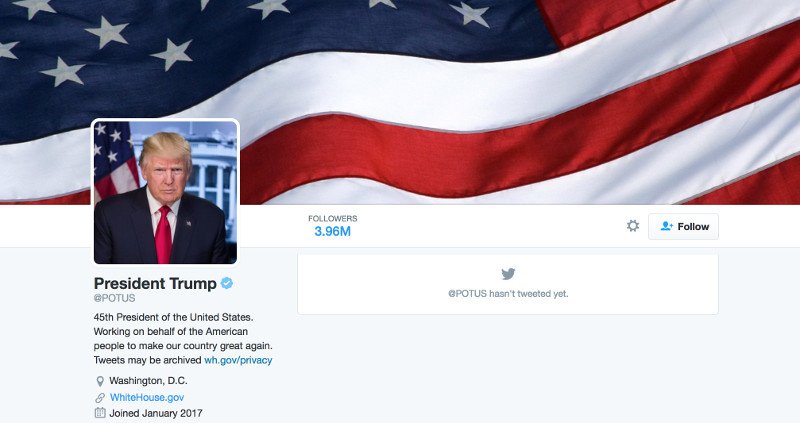Click the @POTUS handle under the name

click(x=114, y=298)
